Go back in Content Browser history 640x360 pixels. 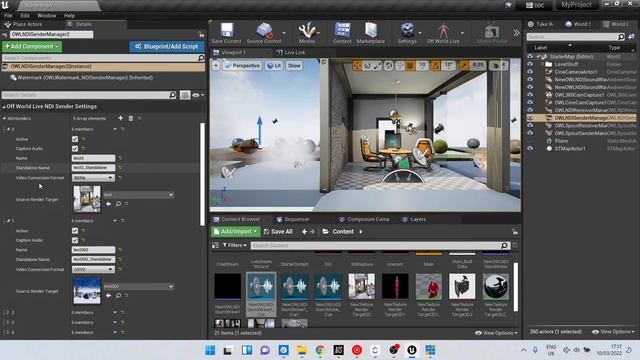304,231
